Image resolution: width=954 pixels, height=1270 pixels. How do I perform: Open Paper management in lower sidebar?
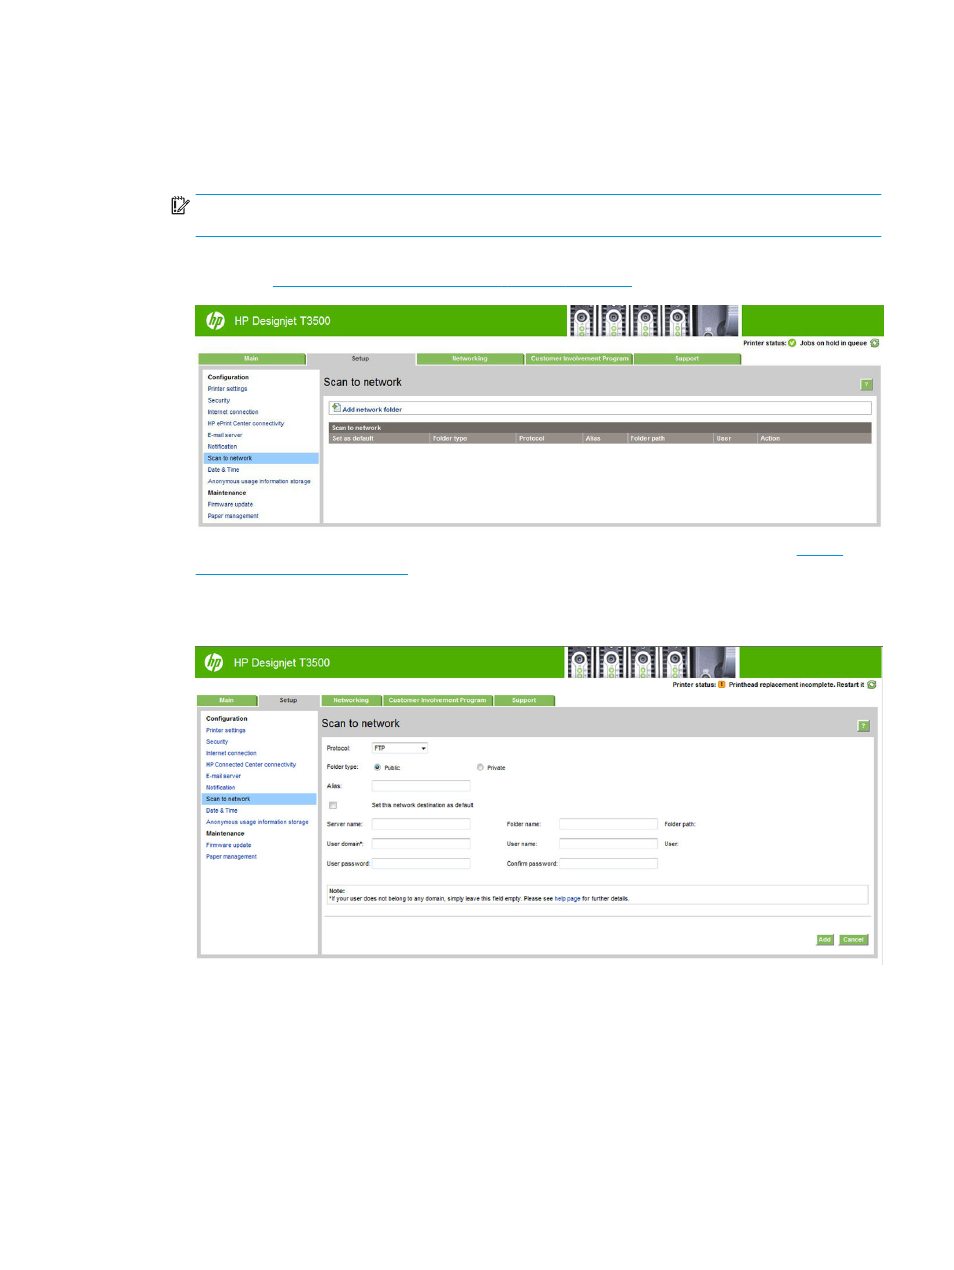point(231,857)
